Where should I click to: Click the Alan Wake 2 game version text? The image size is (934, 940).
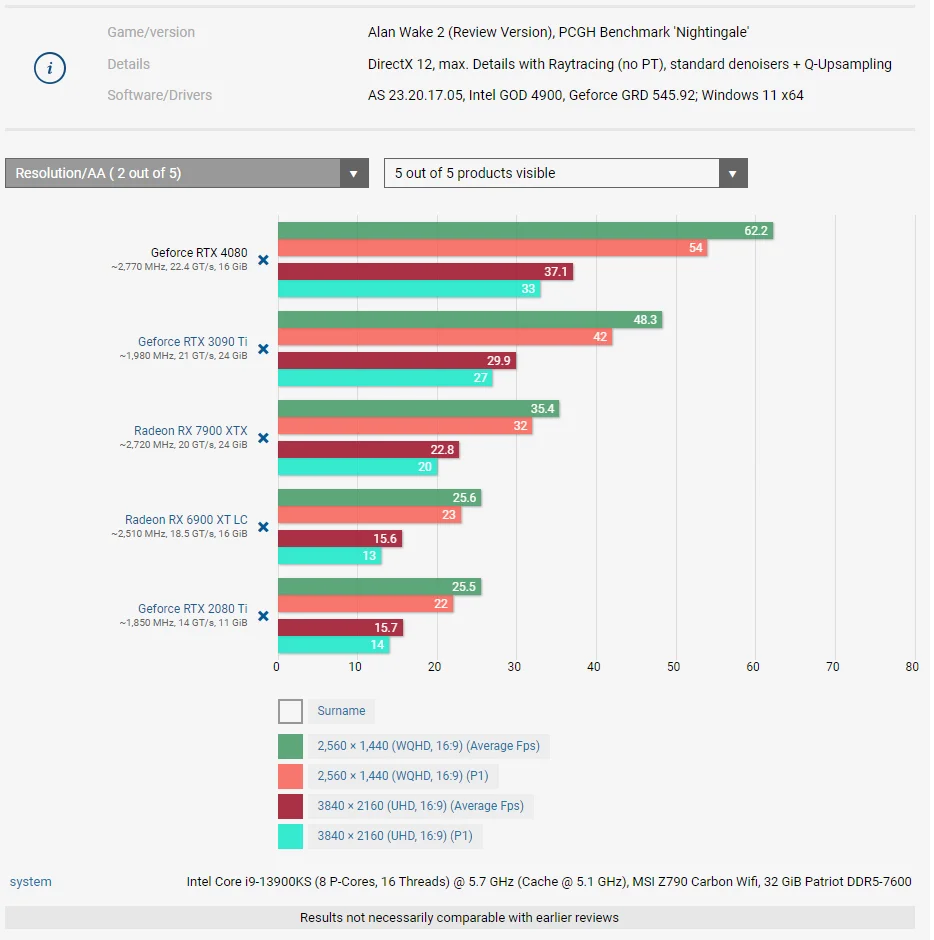(558, 32)
